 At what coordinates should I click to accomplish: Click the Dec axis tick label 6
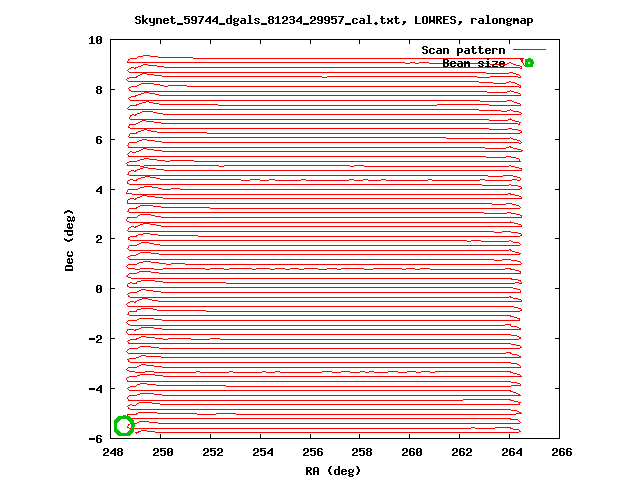point(99,140)
